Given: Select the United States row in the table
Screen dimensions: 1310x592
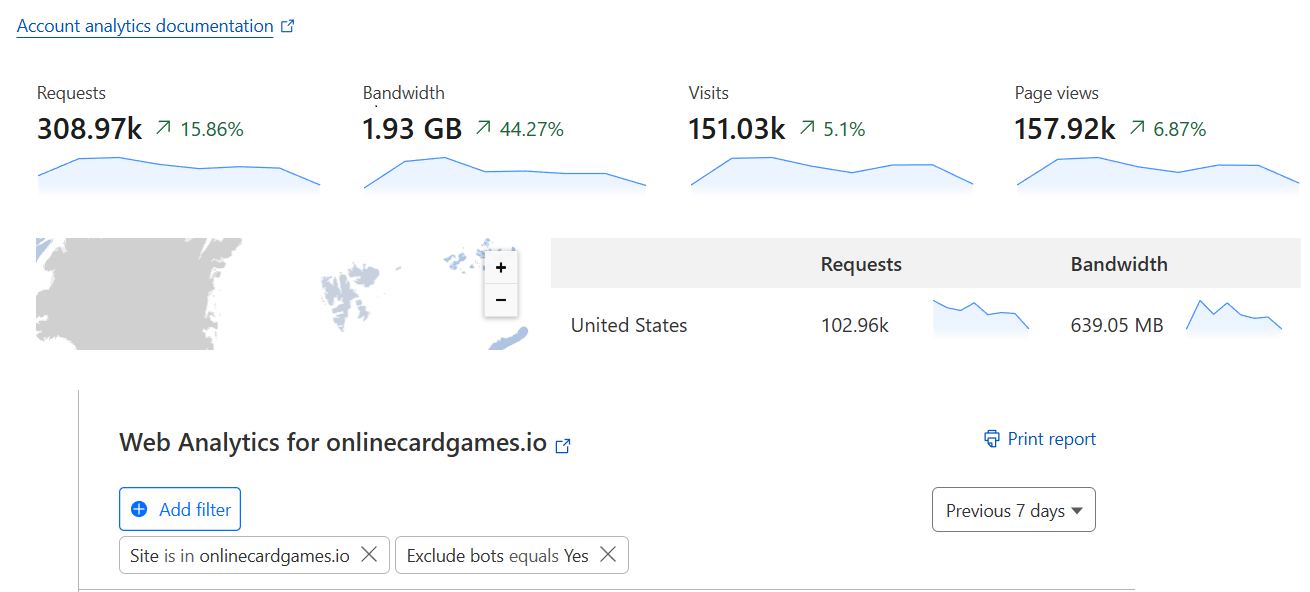Looking at the screenshot, I should coord(628,325).
